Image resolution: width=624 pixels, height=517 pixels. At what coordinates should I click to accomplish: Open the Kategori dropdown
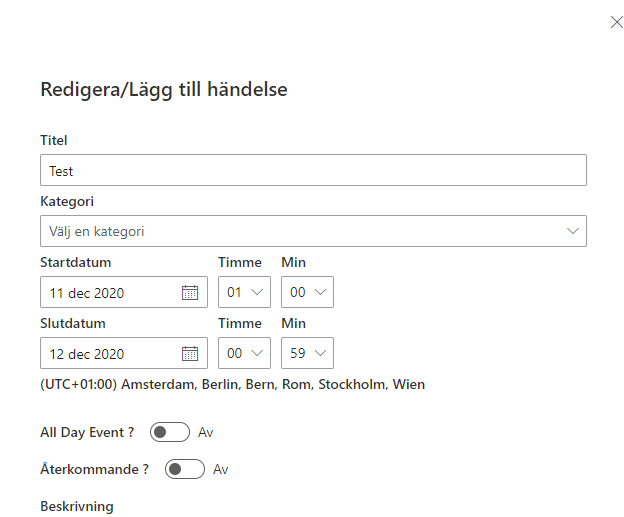pyautogui.click(x=313, y=231)
